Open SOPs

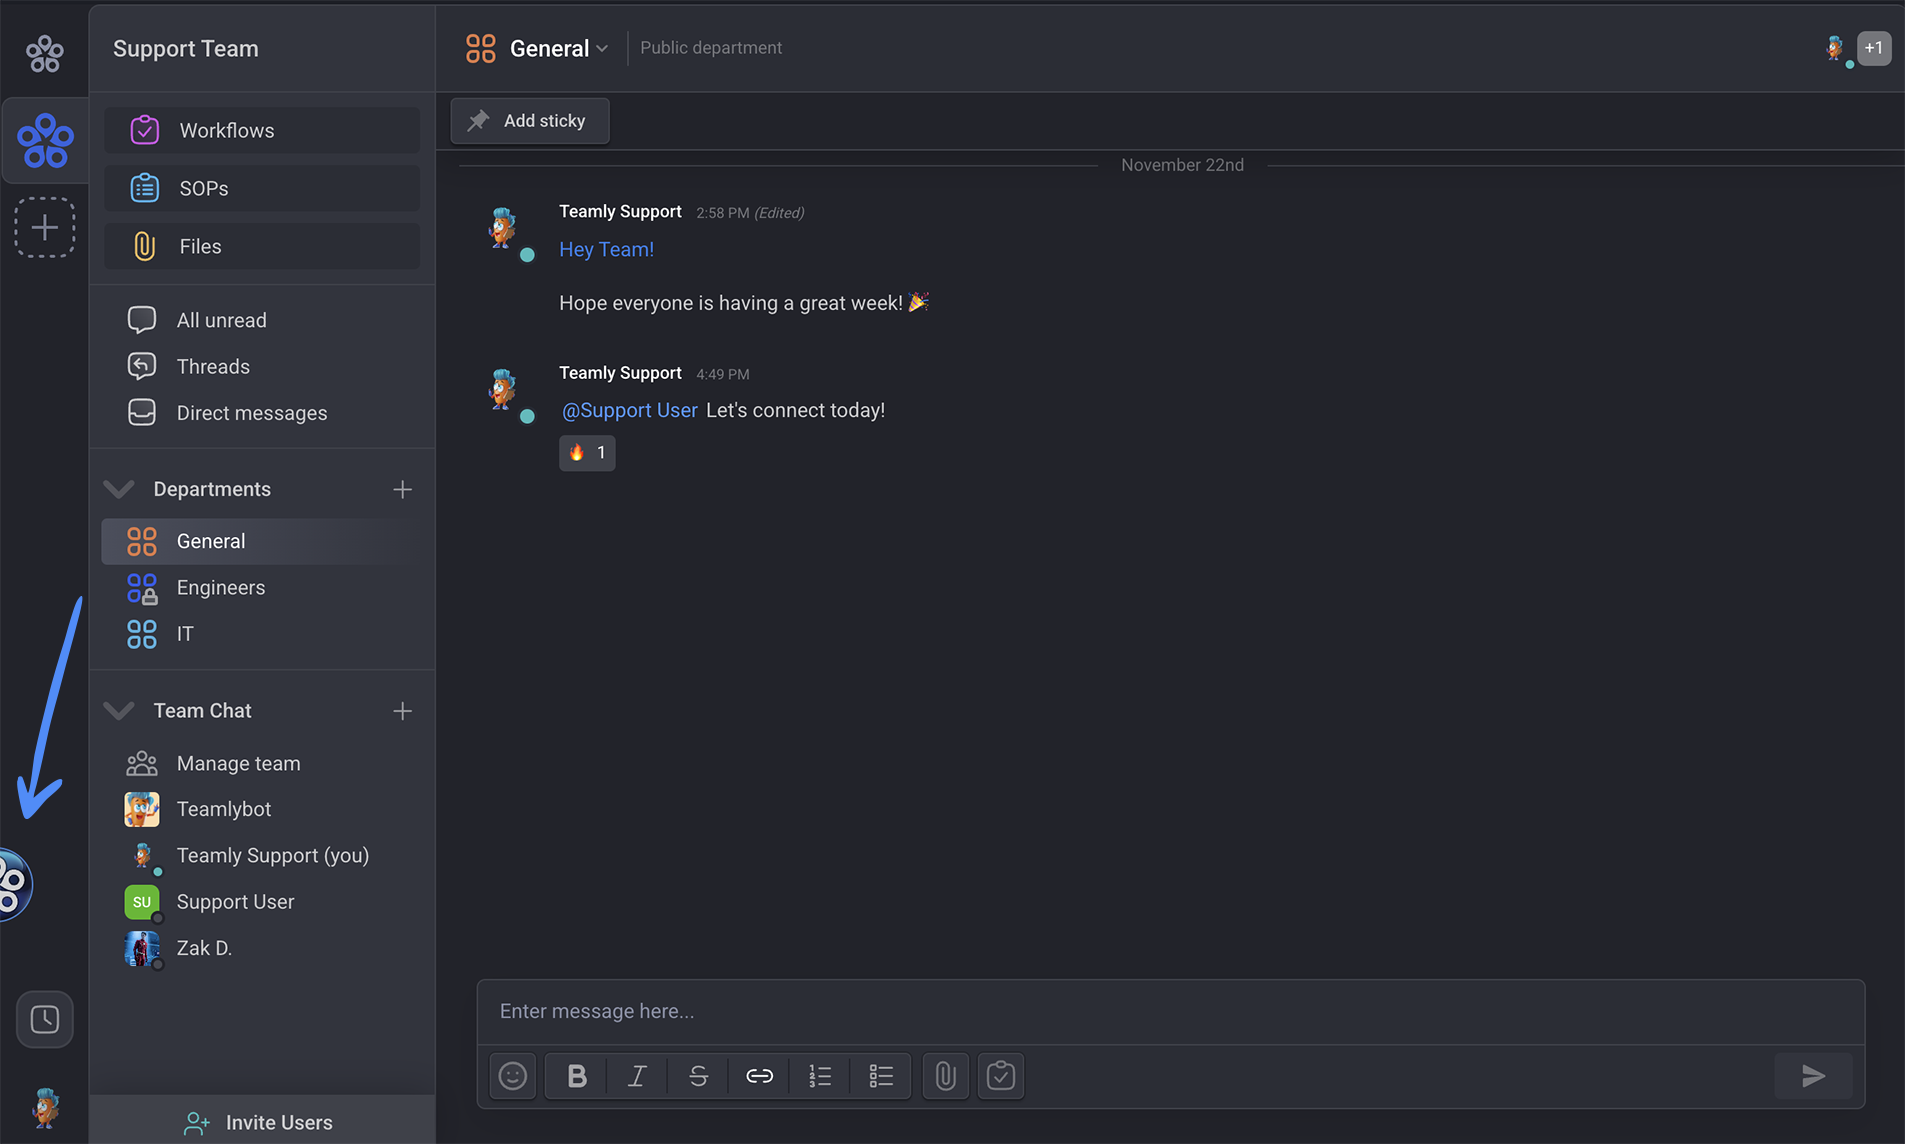[262, 188]
